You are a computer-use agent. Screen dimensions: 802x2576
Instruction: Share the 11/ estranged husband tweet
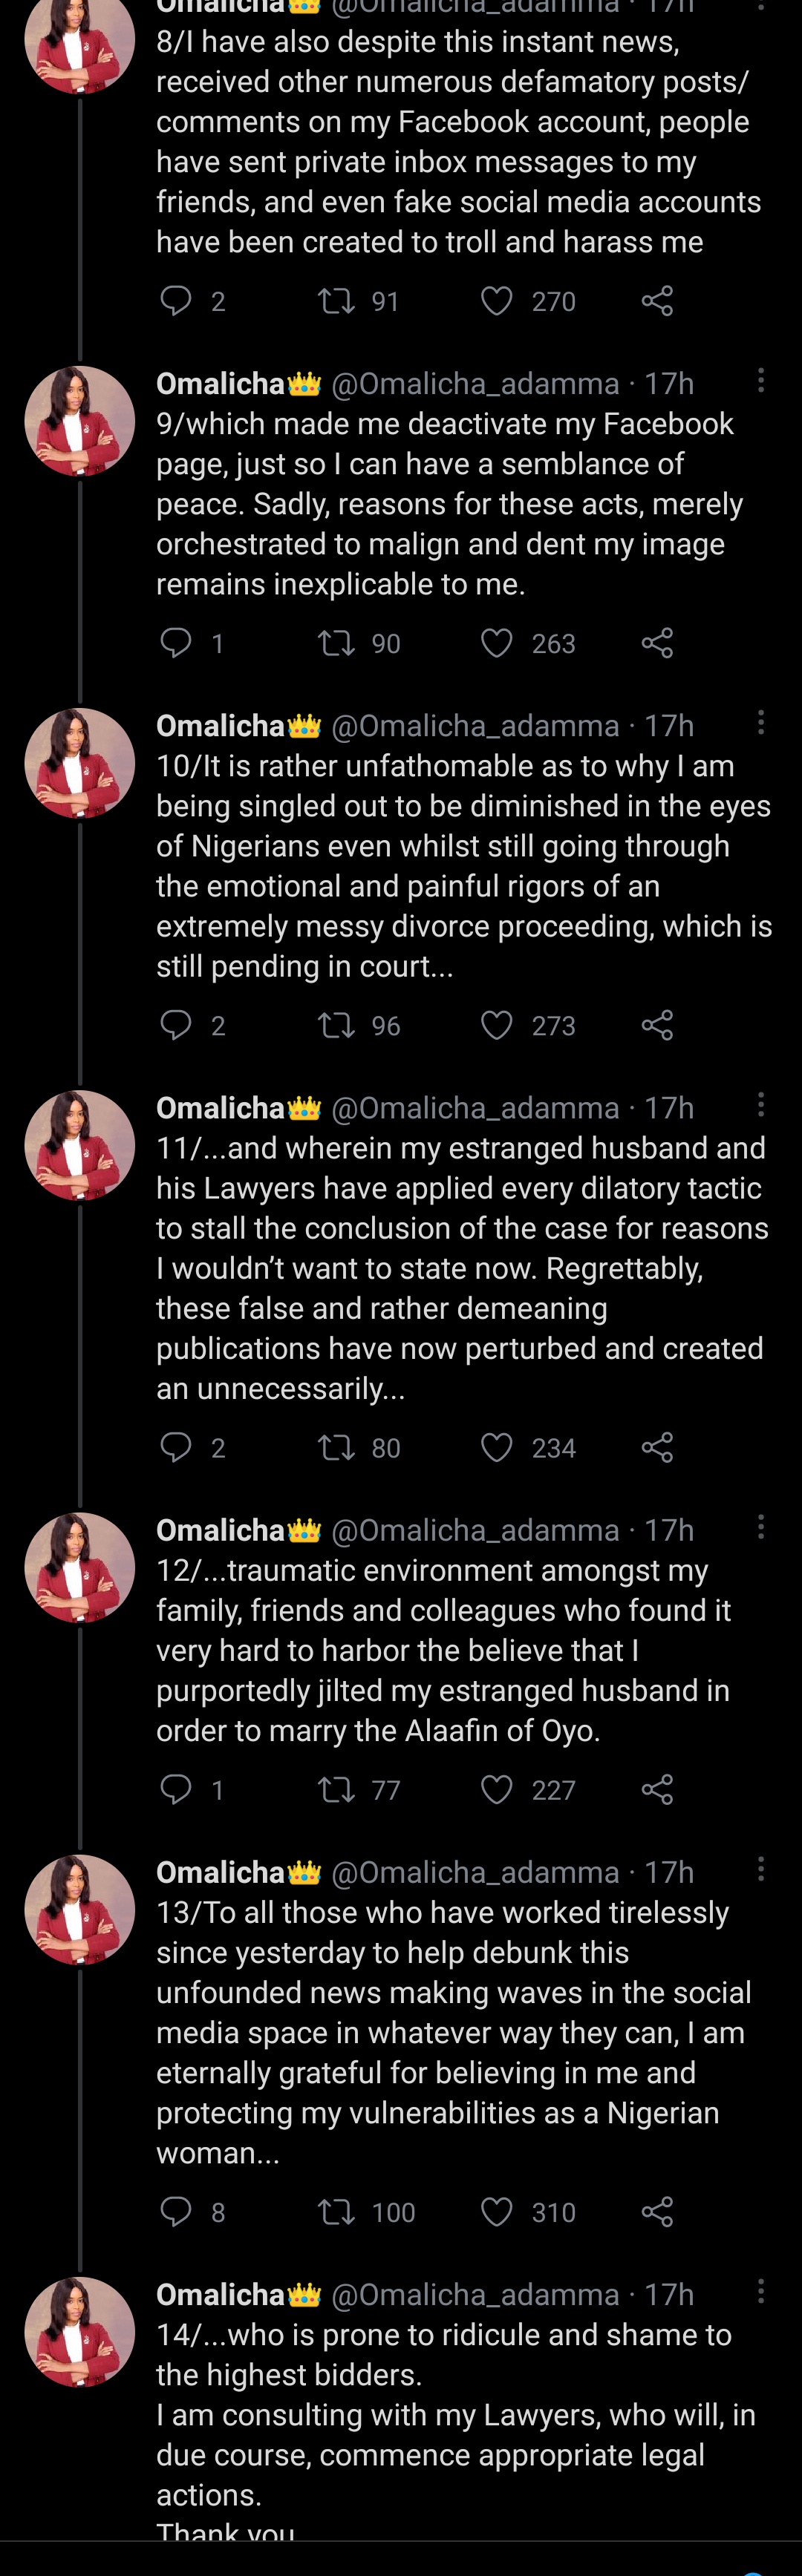[x=657, y=1447]
